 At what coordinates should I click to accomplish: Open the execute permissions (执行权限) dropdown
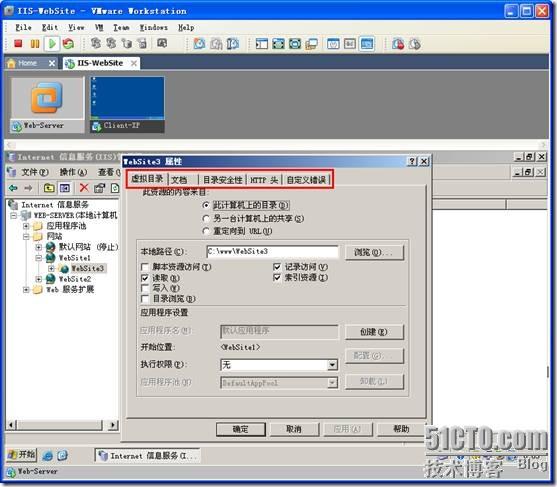(x=332, y=365)
